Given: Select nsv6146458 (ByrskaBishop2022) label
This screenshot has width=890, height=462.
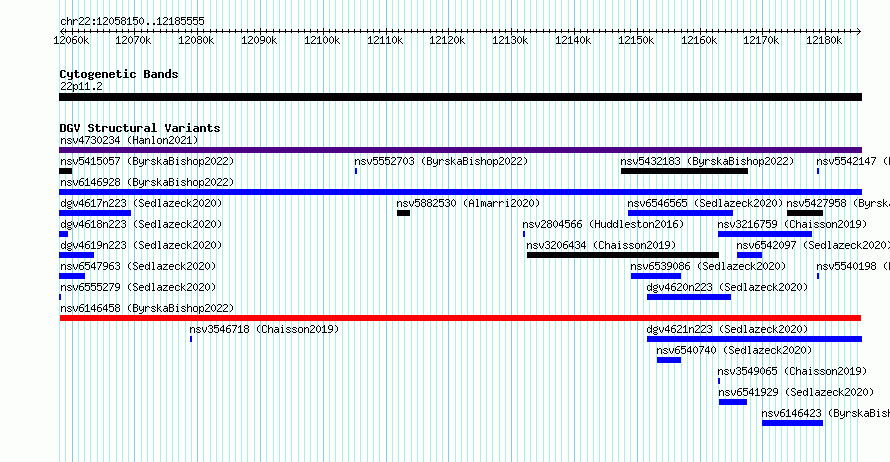Looking at the screenshot, I should click(x=147, y=308).
